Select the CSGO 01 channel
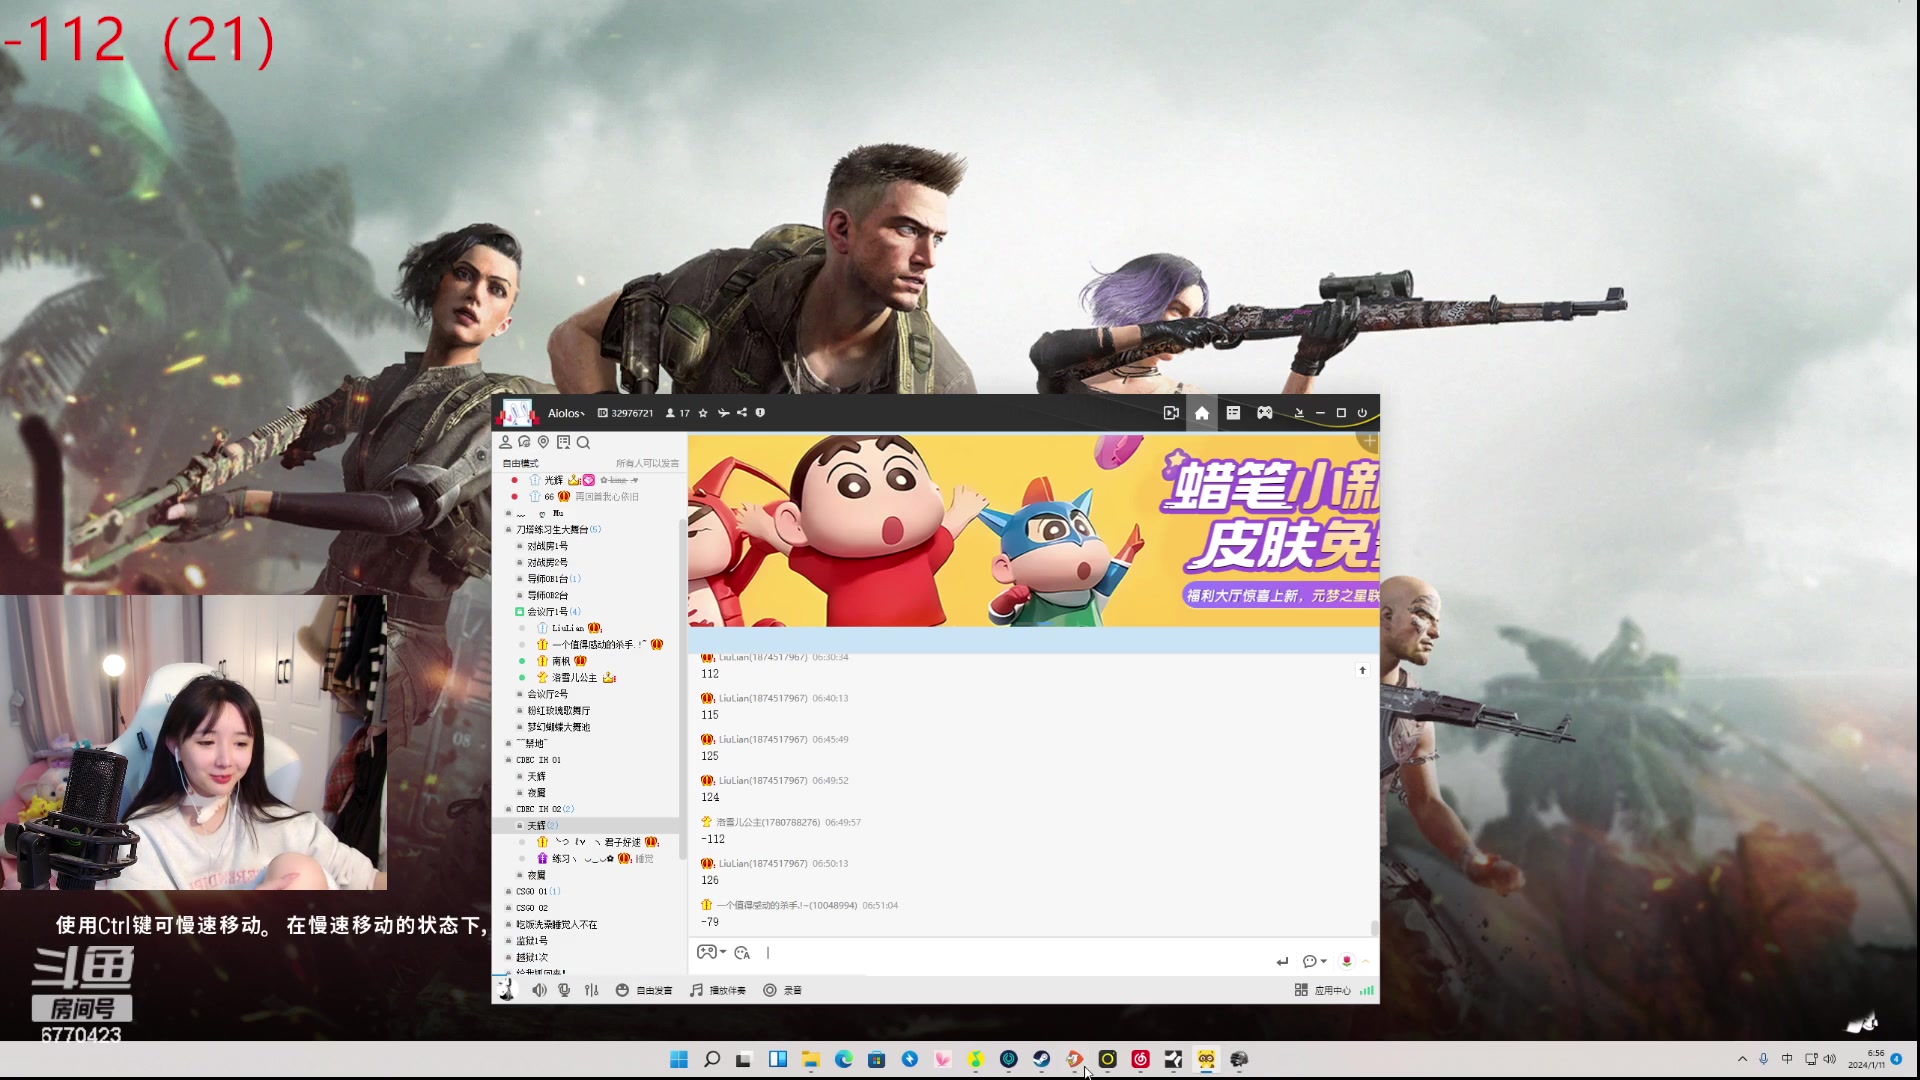This screenshot has height=1080, width=1920. coord(531,891)
